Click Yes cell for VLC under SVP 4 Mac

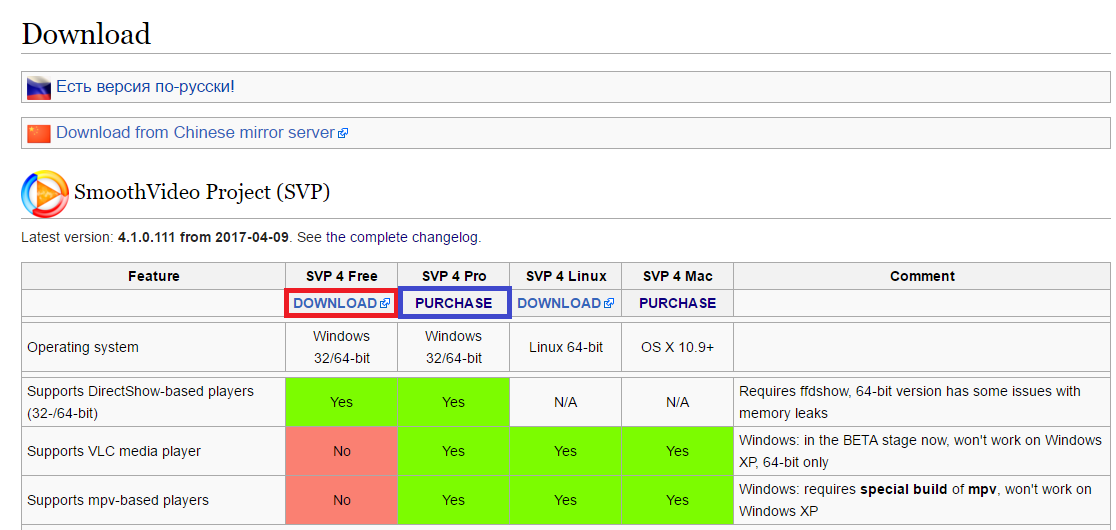pos(678,451)
